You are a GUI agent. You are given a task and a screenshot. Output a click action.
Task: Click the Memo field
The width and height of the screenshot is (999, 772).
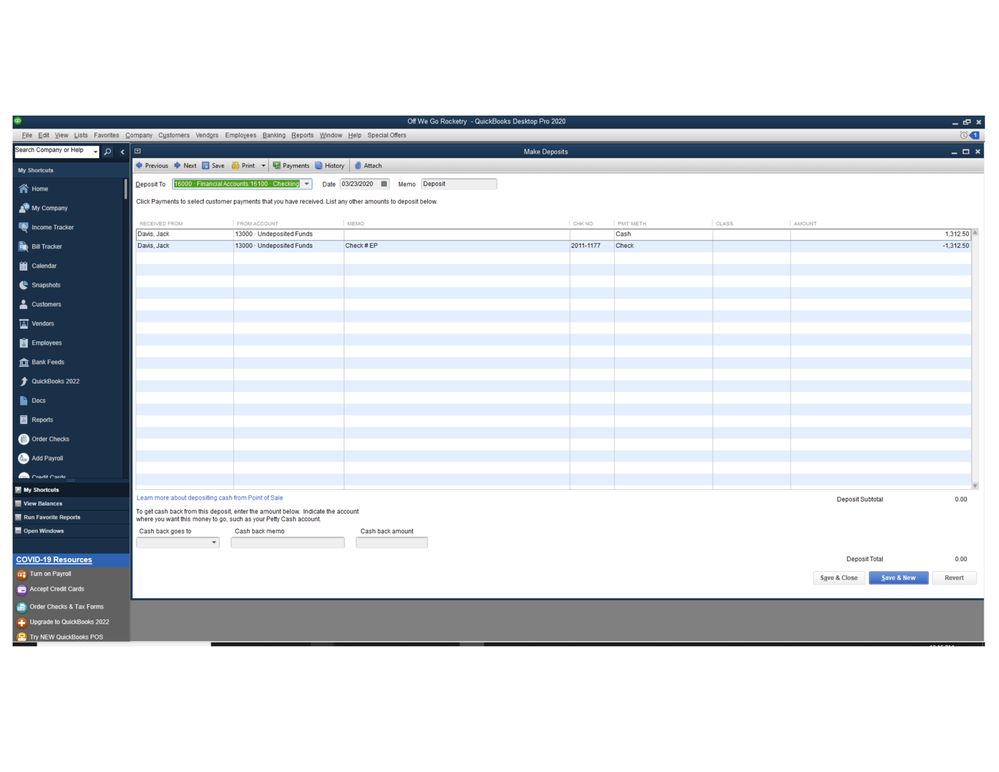click(x=459, y=184)
